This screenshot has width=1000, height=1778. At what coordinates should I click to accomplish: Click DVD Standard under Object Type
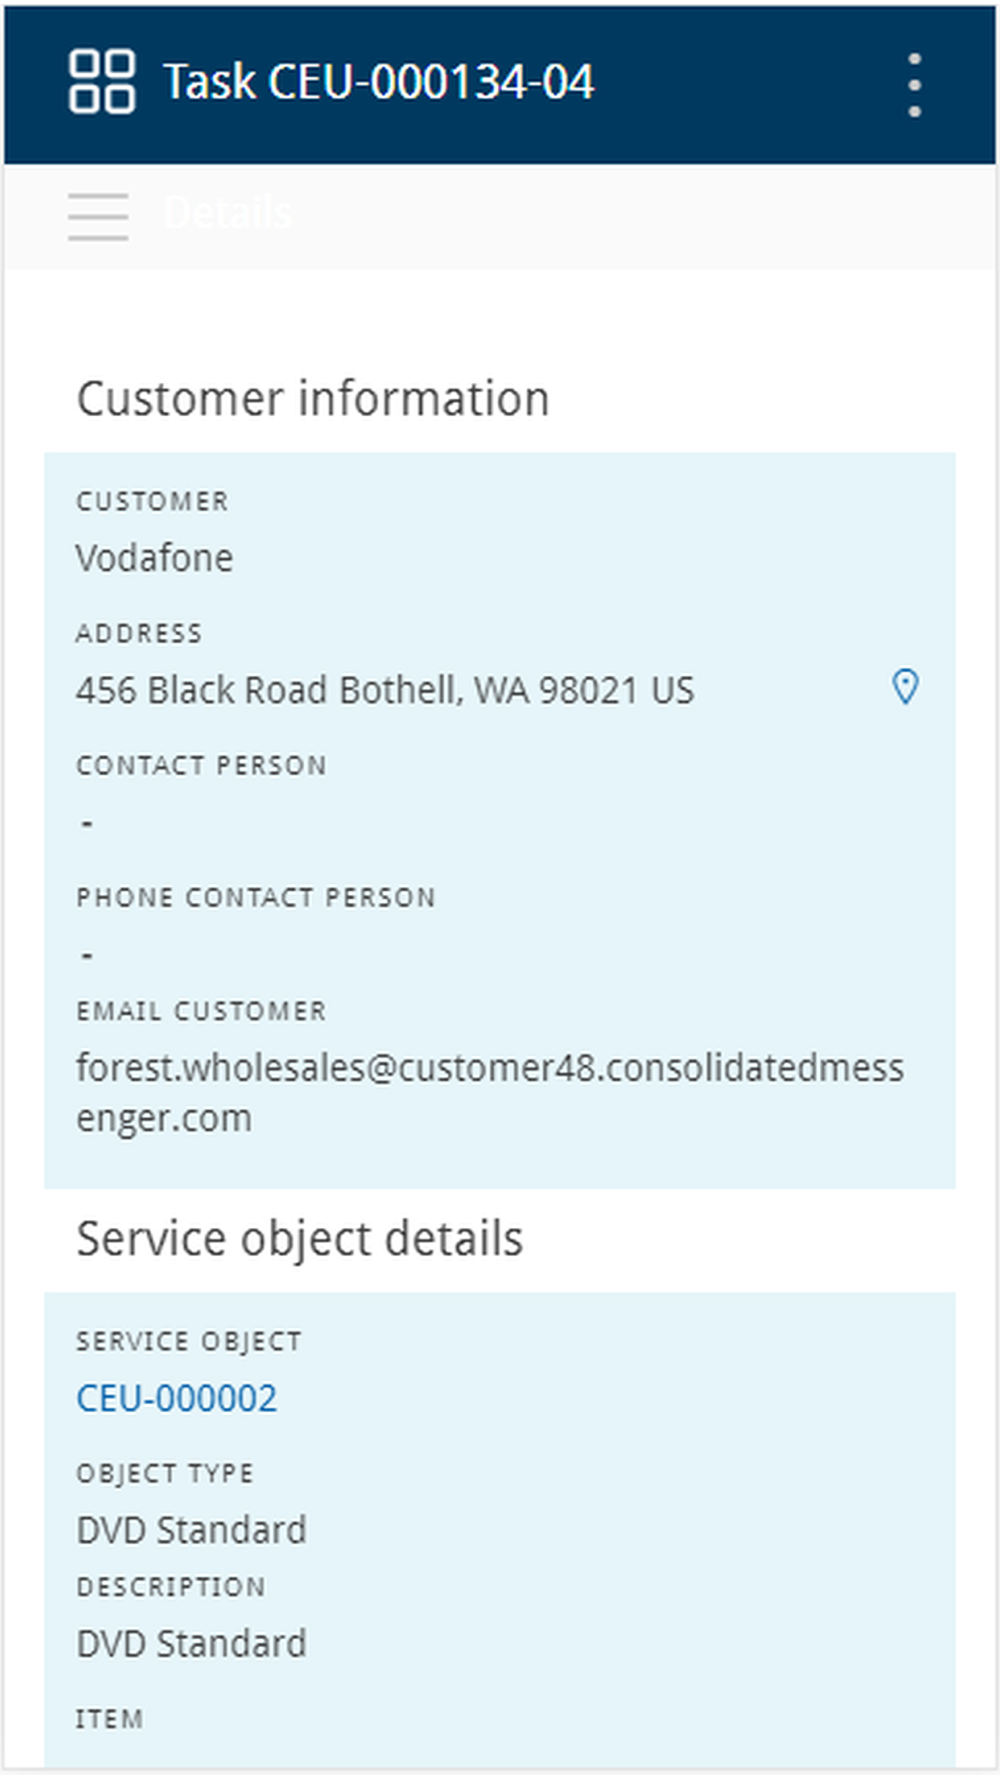(x=192, y=1530)
